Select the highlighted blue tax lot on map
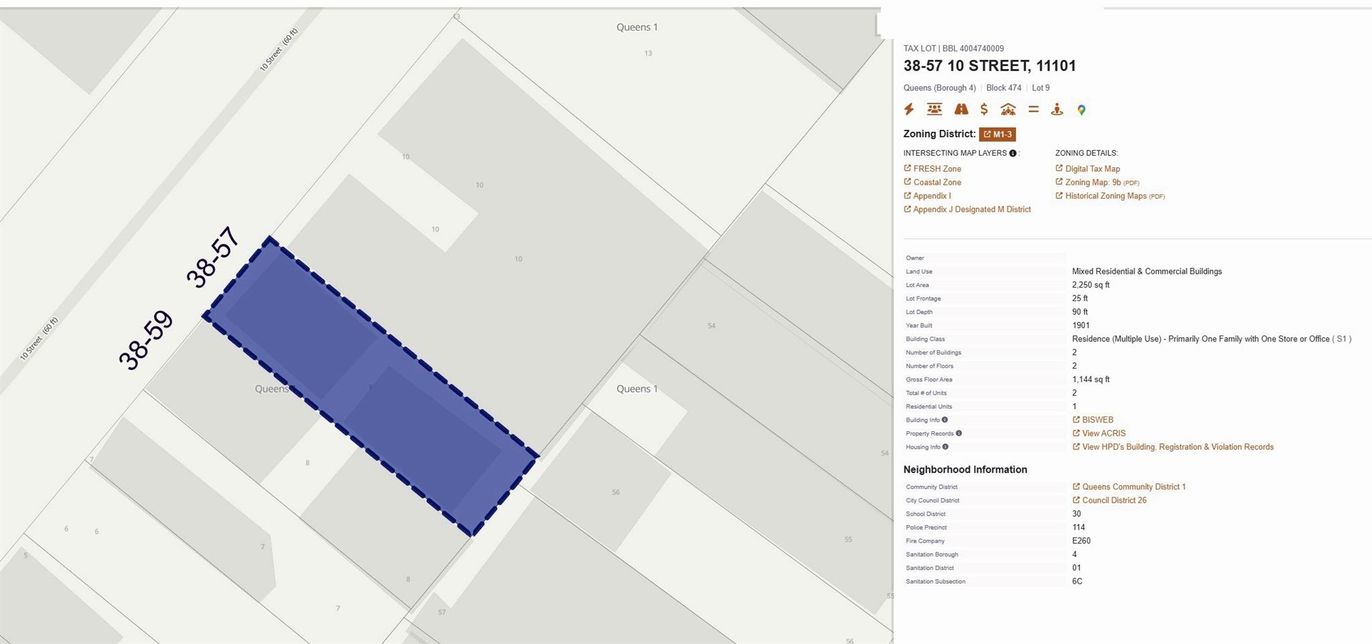 click(x=370, y=385)
